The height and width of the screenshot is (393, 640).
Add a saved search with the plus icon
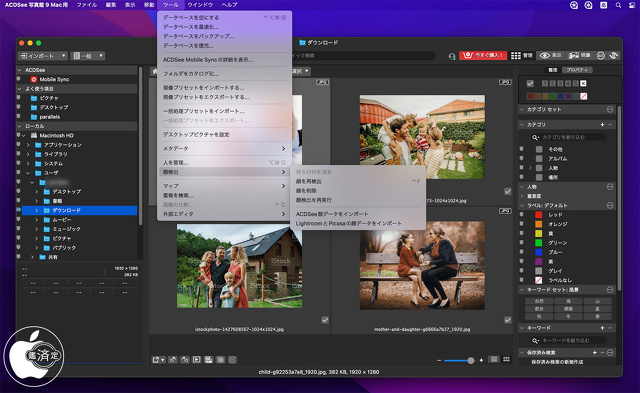tap(595, 352)
